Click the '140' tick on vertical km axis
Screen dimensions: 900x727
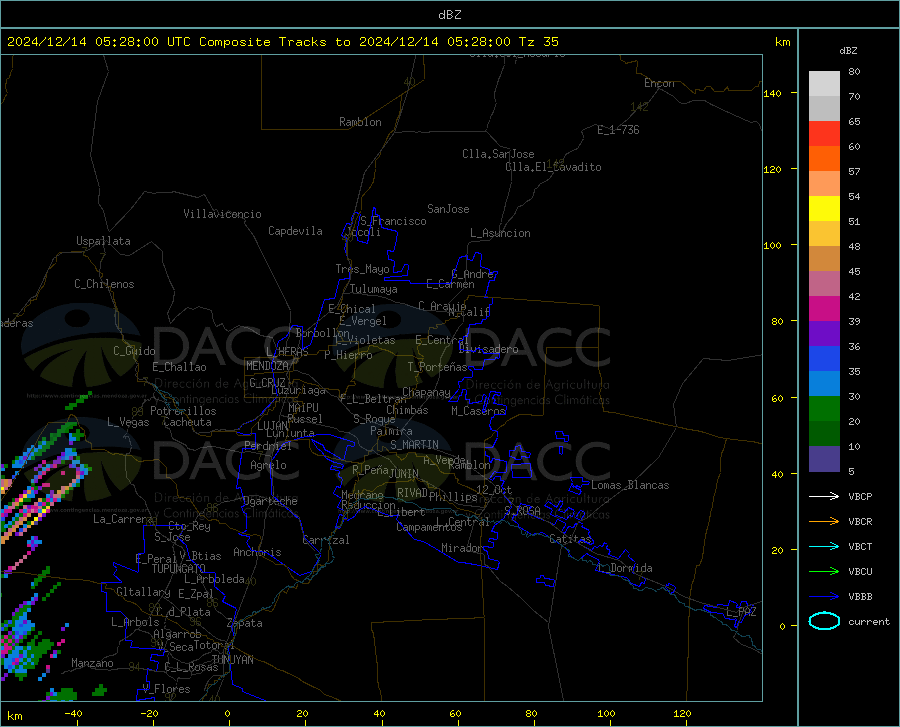point(772,93)
